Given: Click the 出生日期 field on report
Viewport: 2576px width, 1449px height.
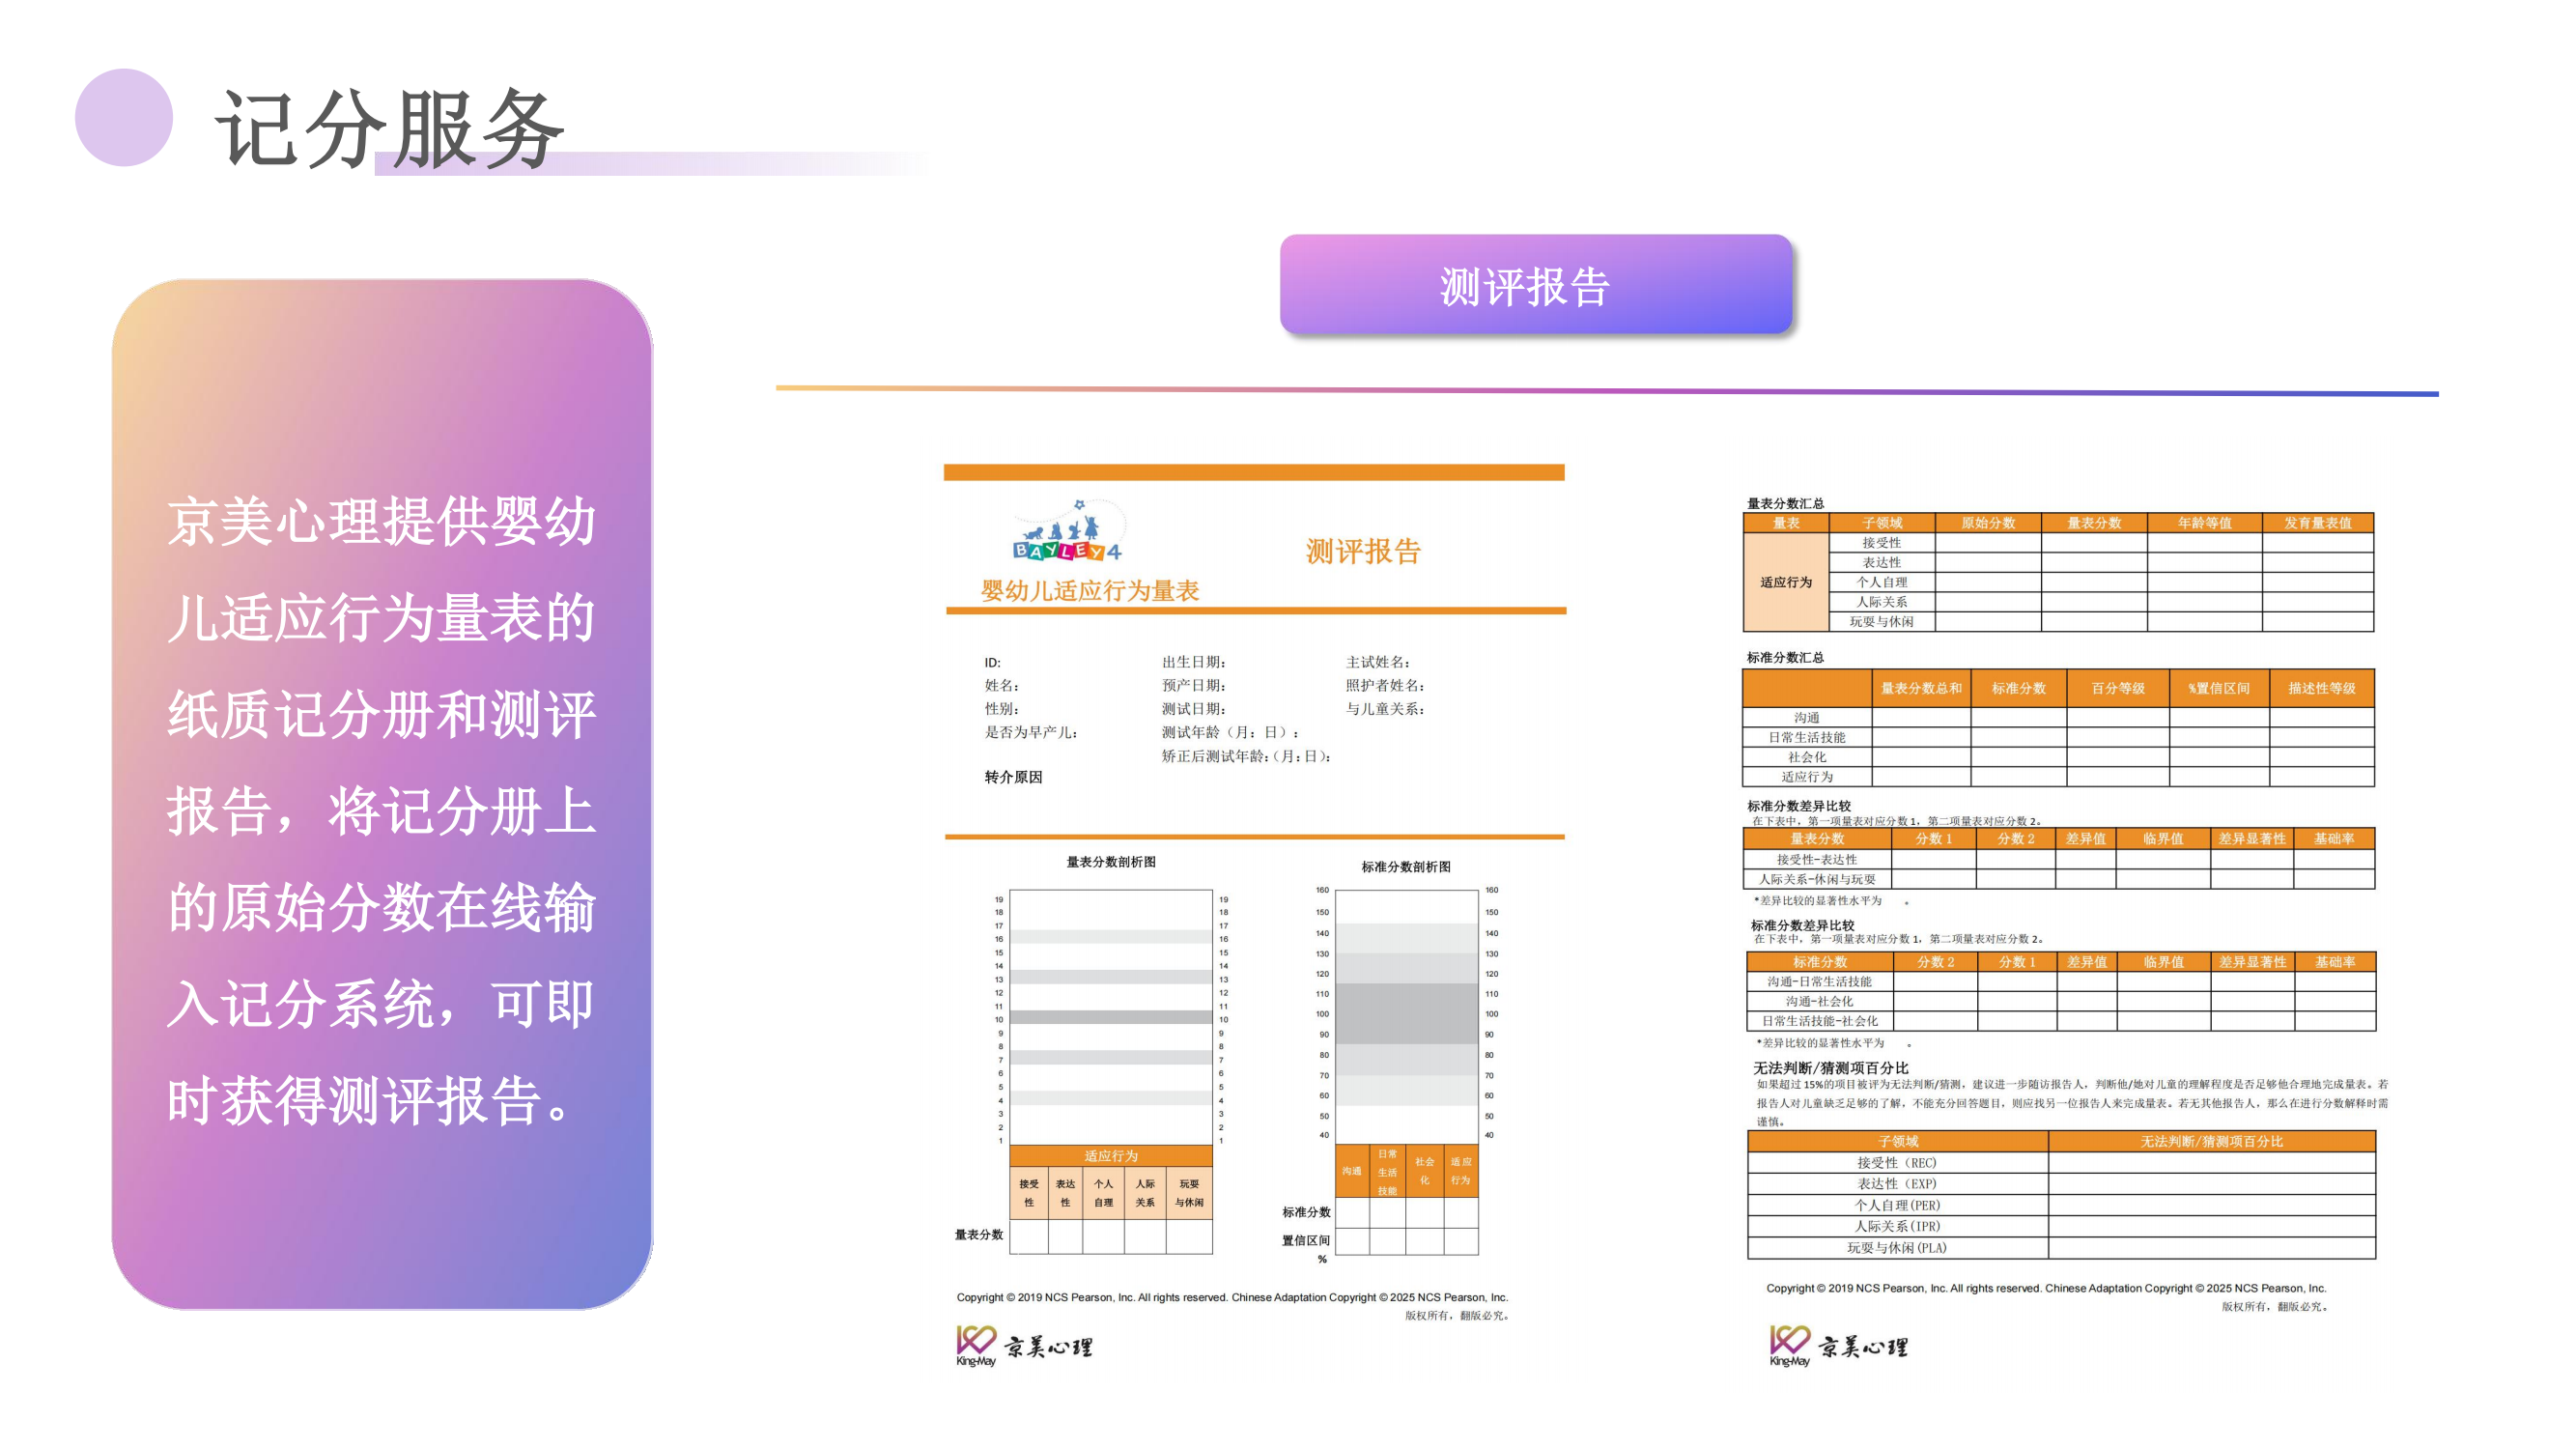Looking at the screenshot, I should [1193, 662].
